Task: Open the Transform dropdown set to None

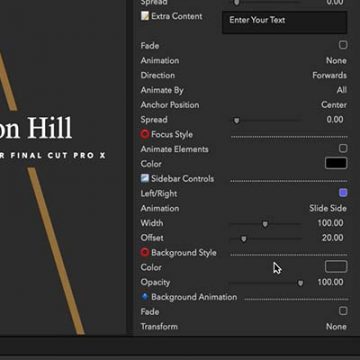Action: click(x=336, y=326)
